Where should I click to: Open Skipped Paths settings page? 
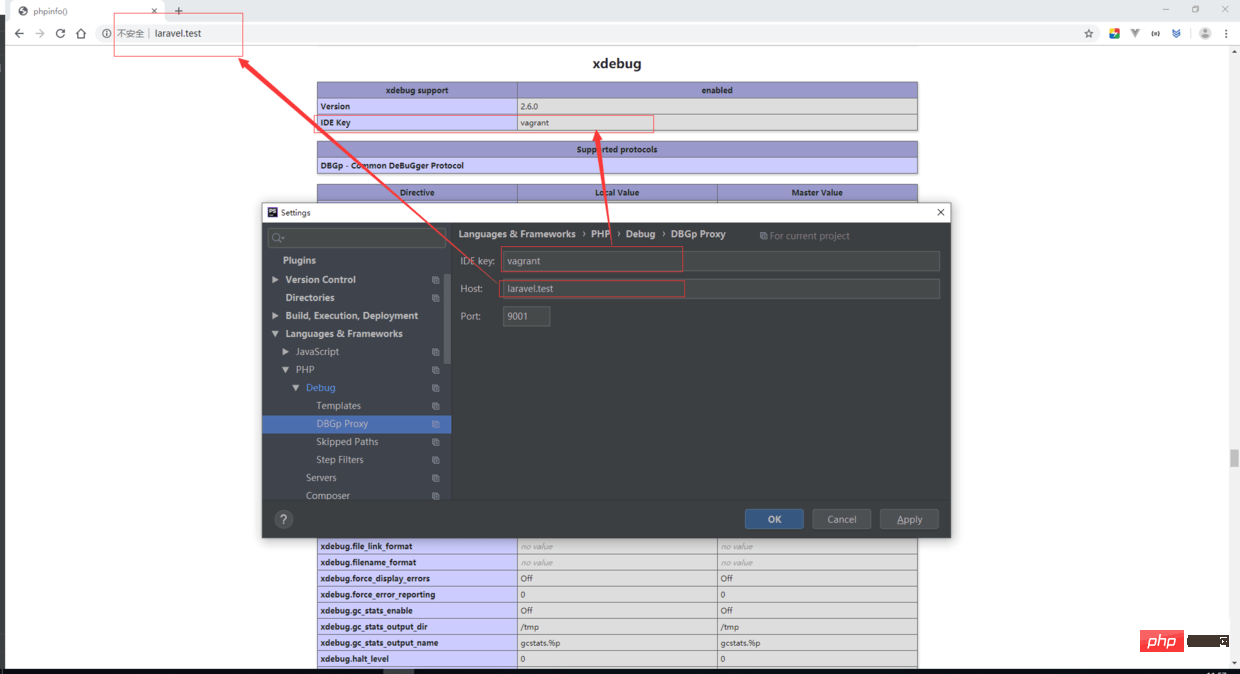[x=347, y=442]
